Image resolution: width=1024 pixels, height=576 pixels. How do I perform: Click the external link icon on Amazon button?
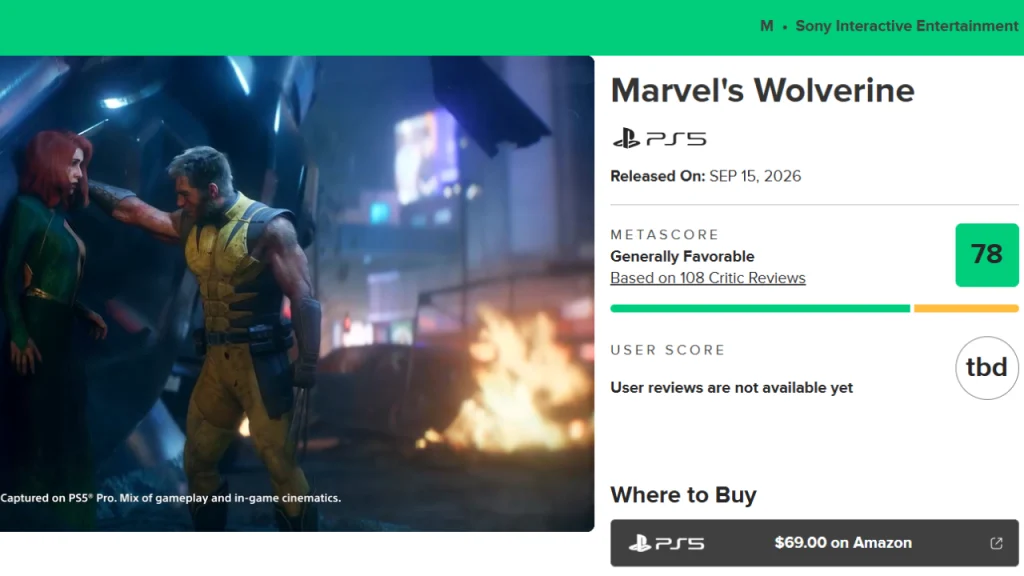996,543
